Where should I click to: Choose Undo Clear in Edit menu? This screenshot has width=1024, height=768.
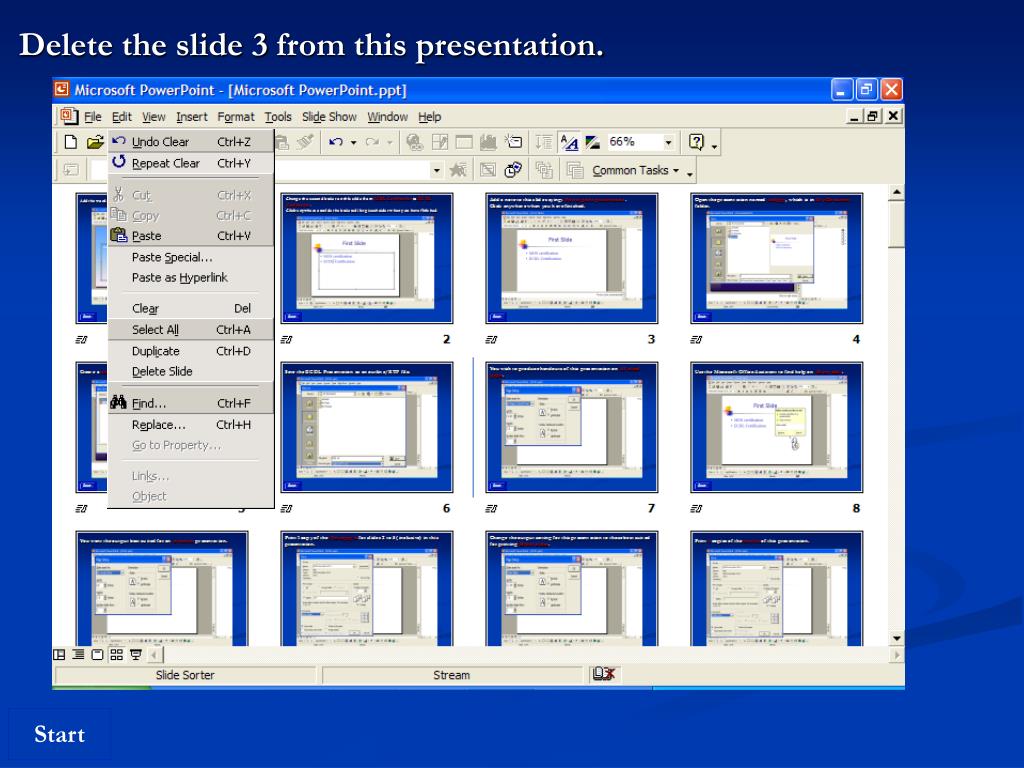pos(191,142)
